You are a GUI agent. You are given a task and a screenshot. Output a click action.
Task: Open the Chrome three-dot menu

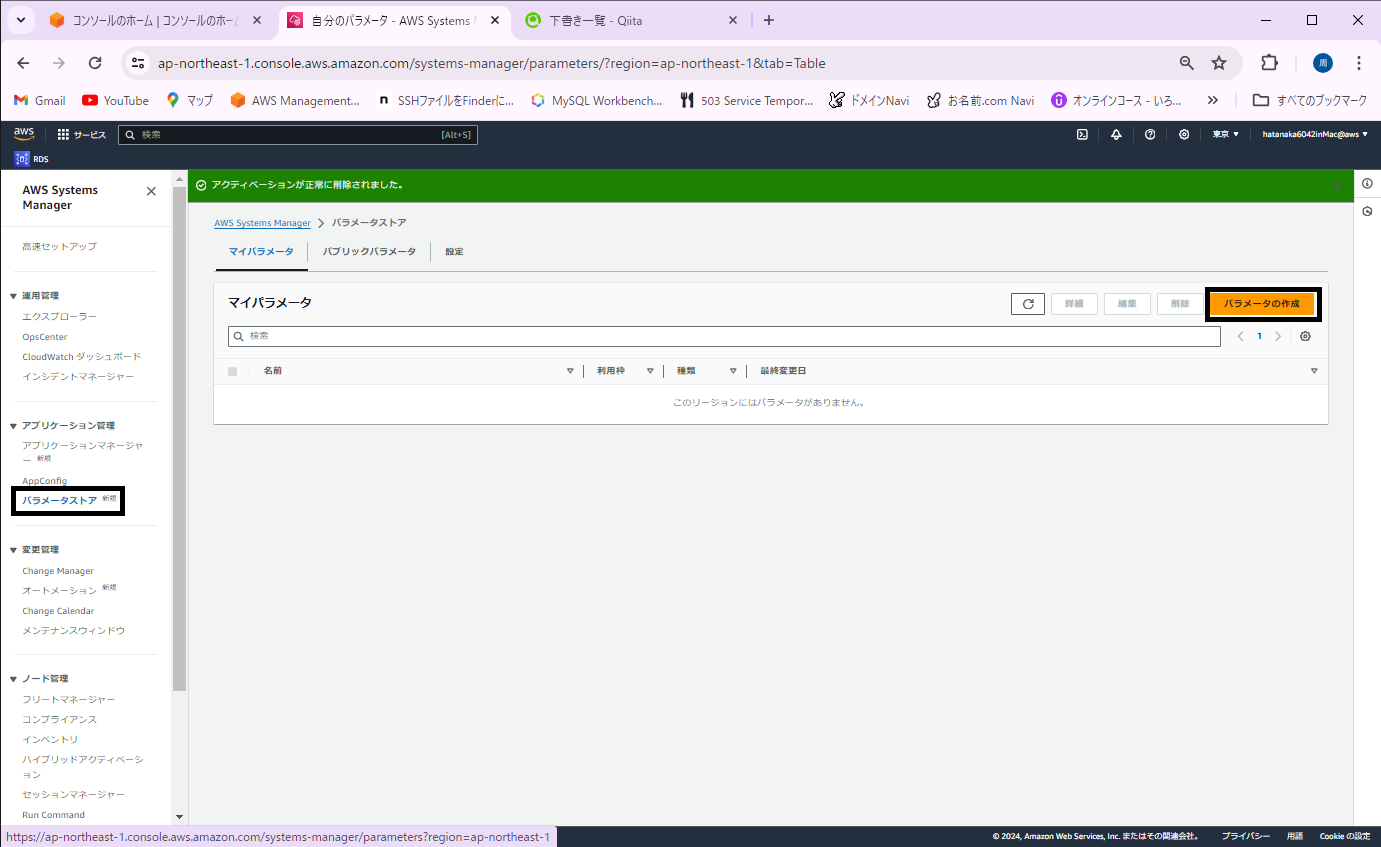click(1359, 63)
